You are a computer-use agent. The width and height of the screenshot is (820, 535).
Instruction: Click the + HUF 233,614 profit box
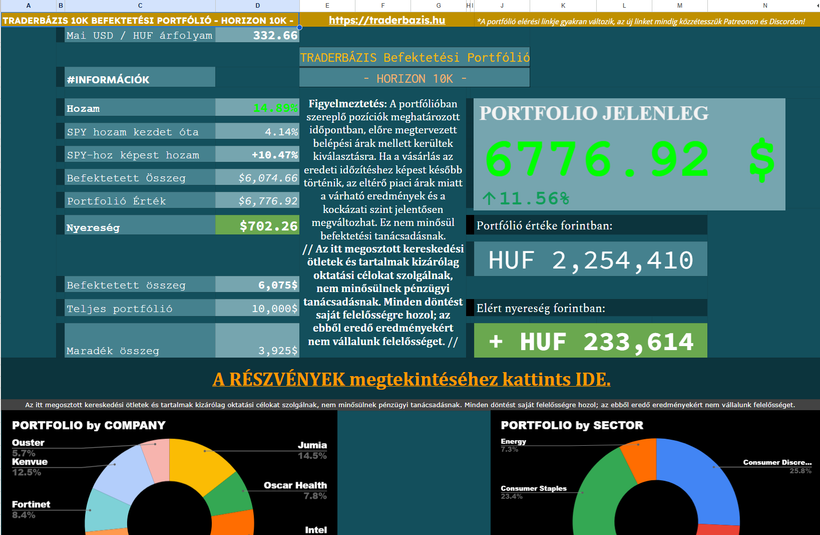[x=590, y=340]
